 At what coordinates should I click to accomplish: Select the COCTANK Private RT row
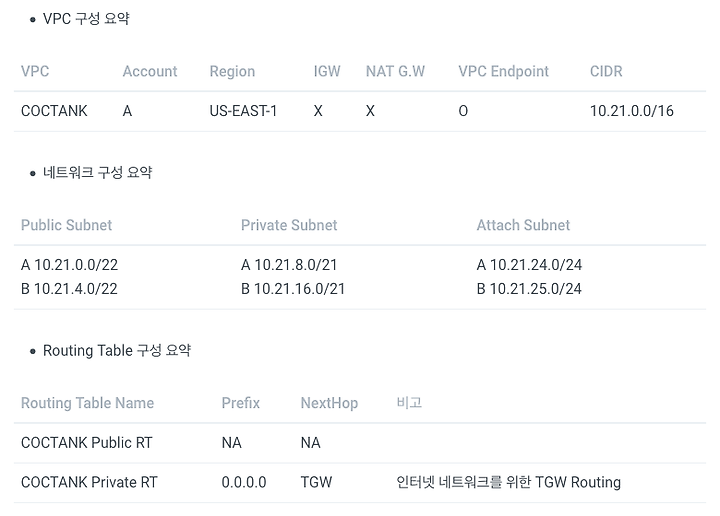(89, 482)
